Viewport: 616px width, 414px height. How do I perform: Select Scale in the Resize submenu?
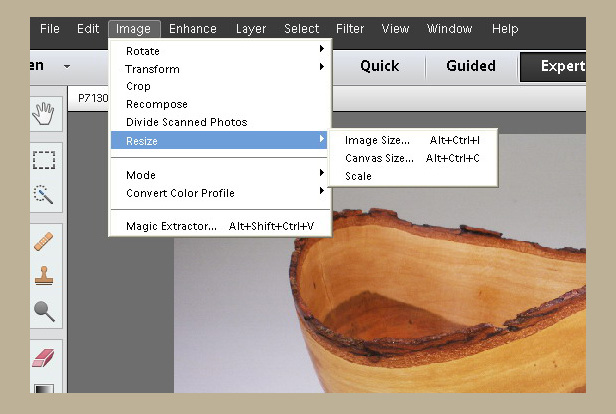359,176
